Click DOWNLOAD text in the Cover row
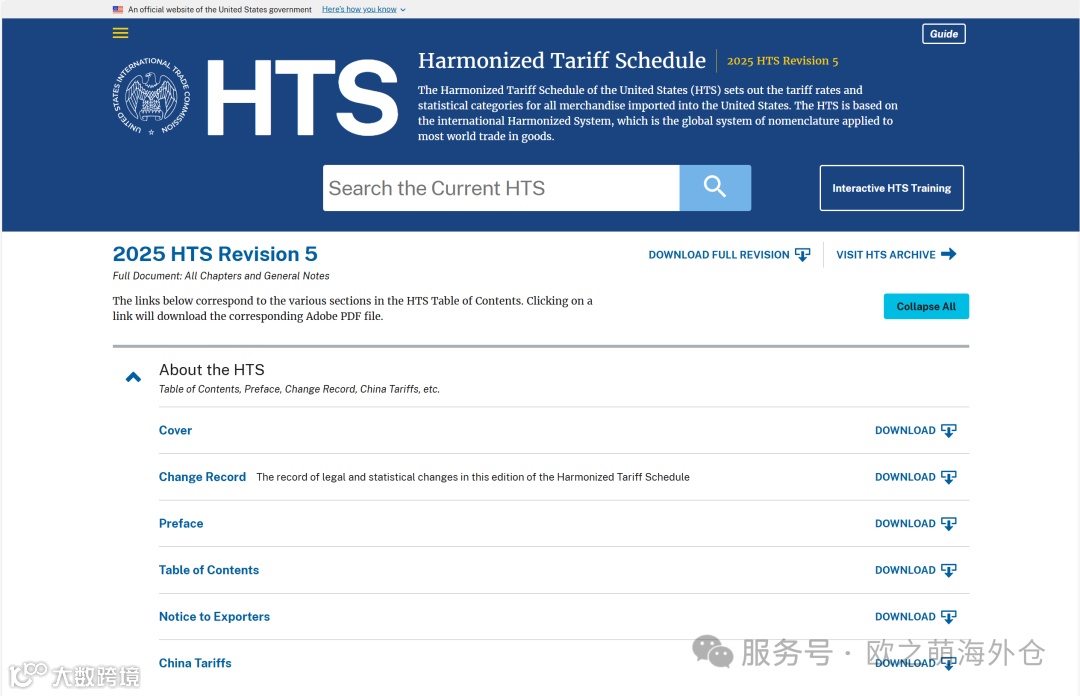The height and width of the screenshot is (696, 1080). point(905,430)
